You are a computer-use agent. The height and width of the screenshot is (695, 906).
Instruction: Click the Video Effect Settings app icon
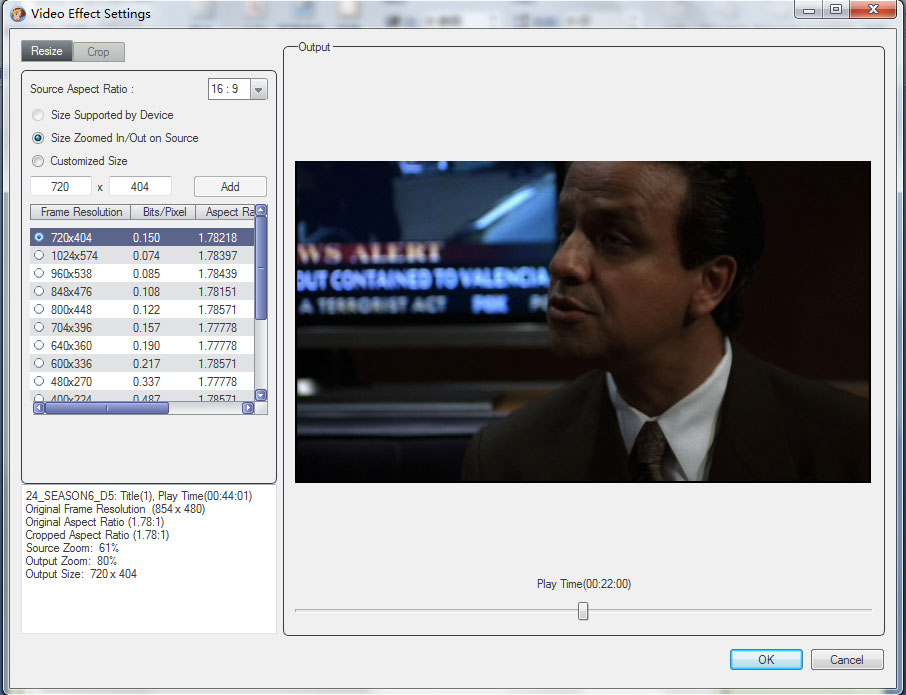click(18, 13)
